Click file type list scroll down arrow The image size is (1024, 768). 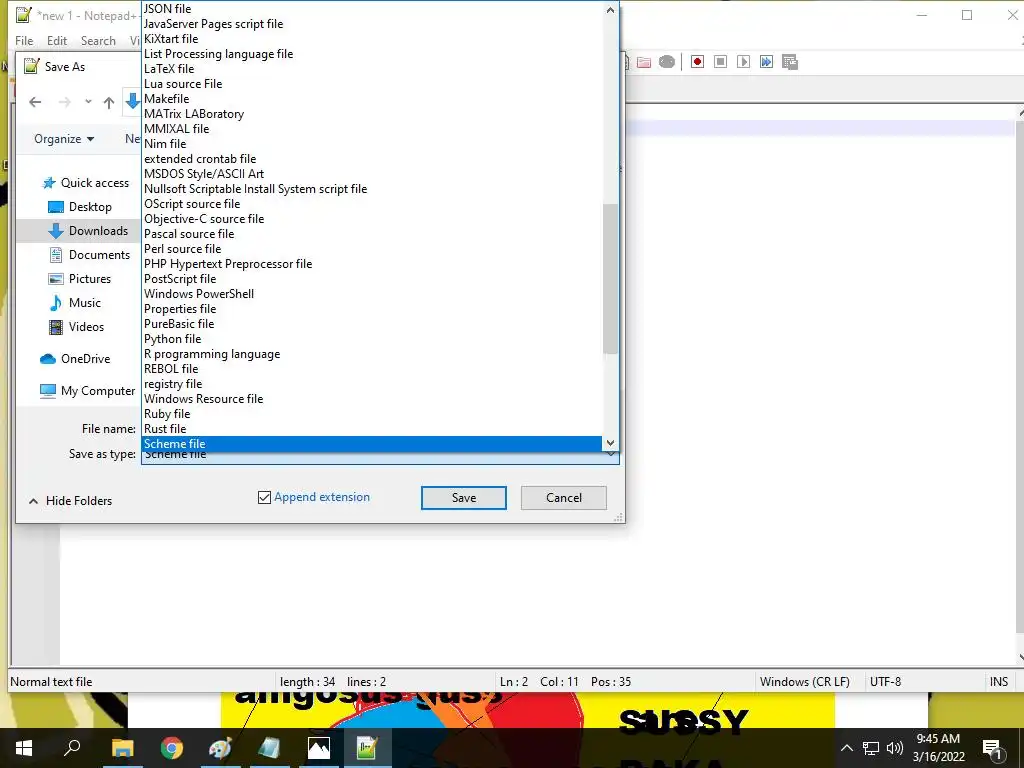[x=610, y=443]
